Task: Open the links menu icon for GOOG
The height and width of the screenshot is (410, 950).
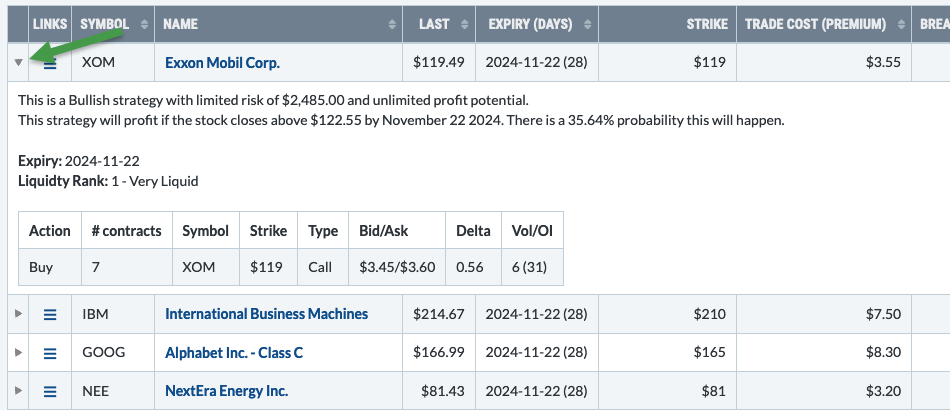Action: (50, 352)
